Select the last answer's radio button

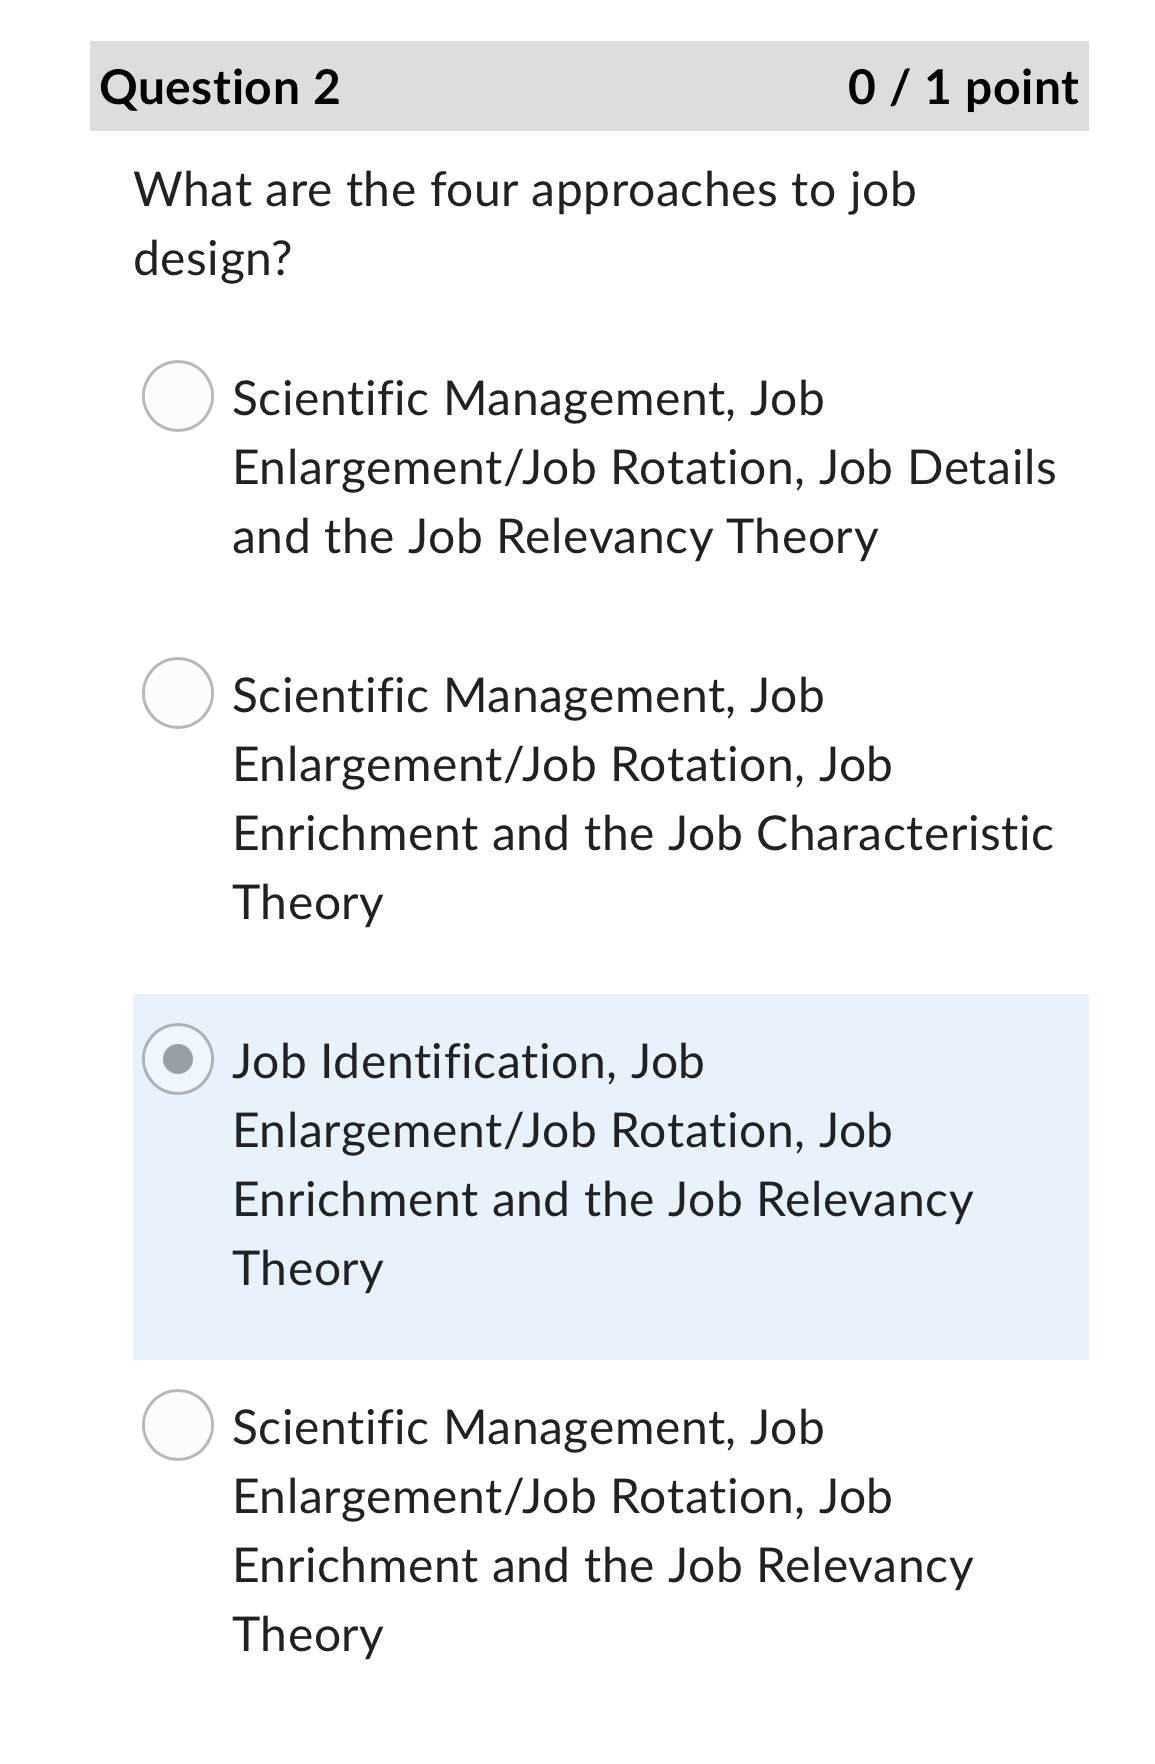click(177, 1425)
